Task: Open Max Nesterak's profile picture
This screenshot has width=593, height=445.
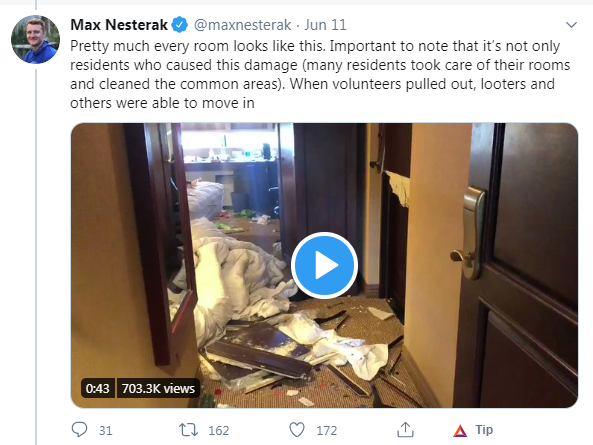Action: (36, 39)
